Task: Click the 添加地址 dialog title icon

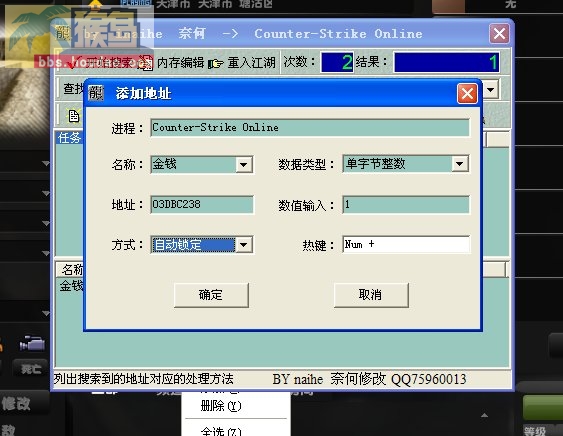Action: [x=96, y=93]
